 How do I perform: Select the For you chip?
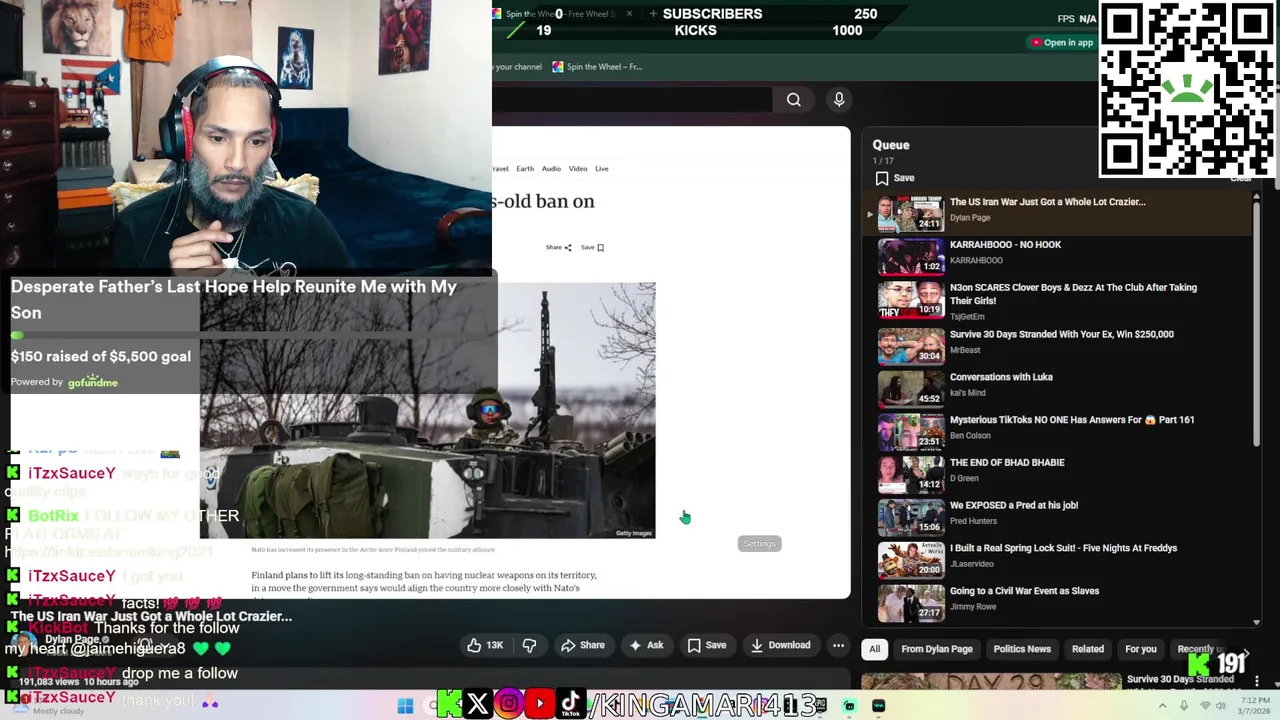point(1141,649)
